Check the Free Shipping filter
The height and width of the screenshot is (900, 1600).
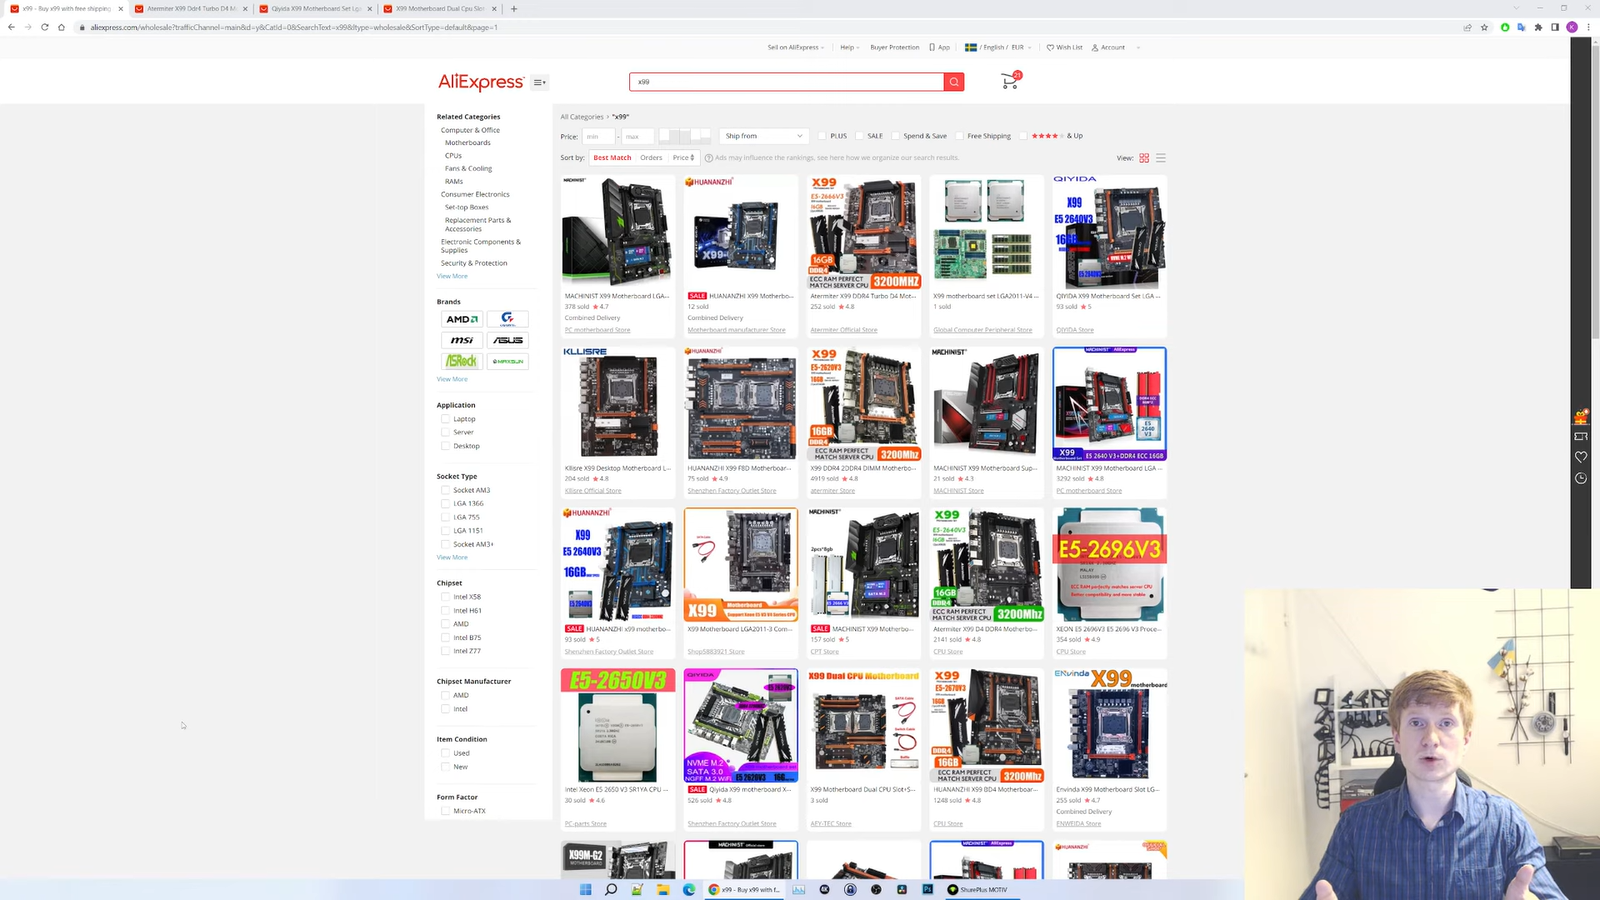[x=959, y=136]
